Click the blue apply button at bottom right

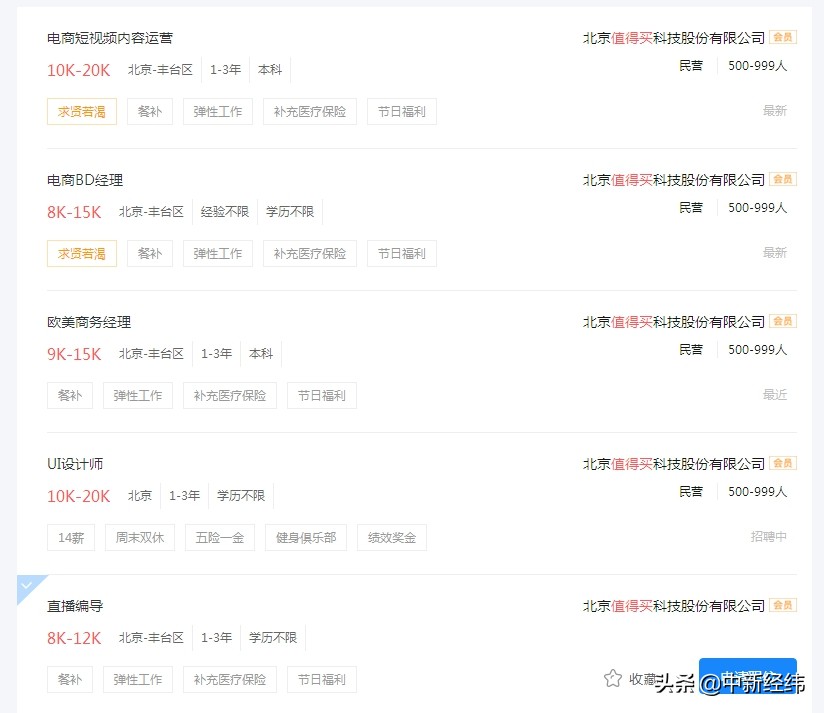pyautogui.click(x=748, y=678)
